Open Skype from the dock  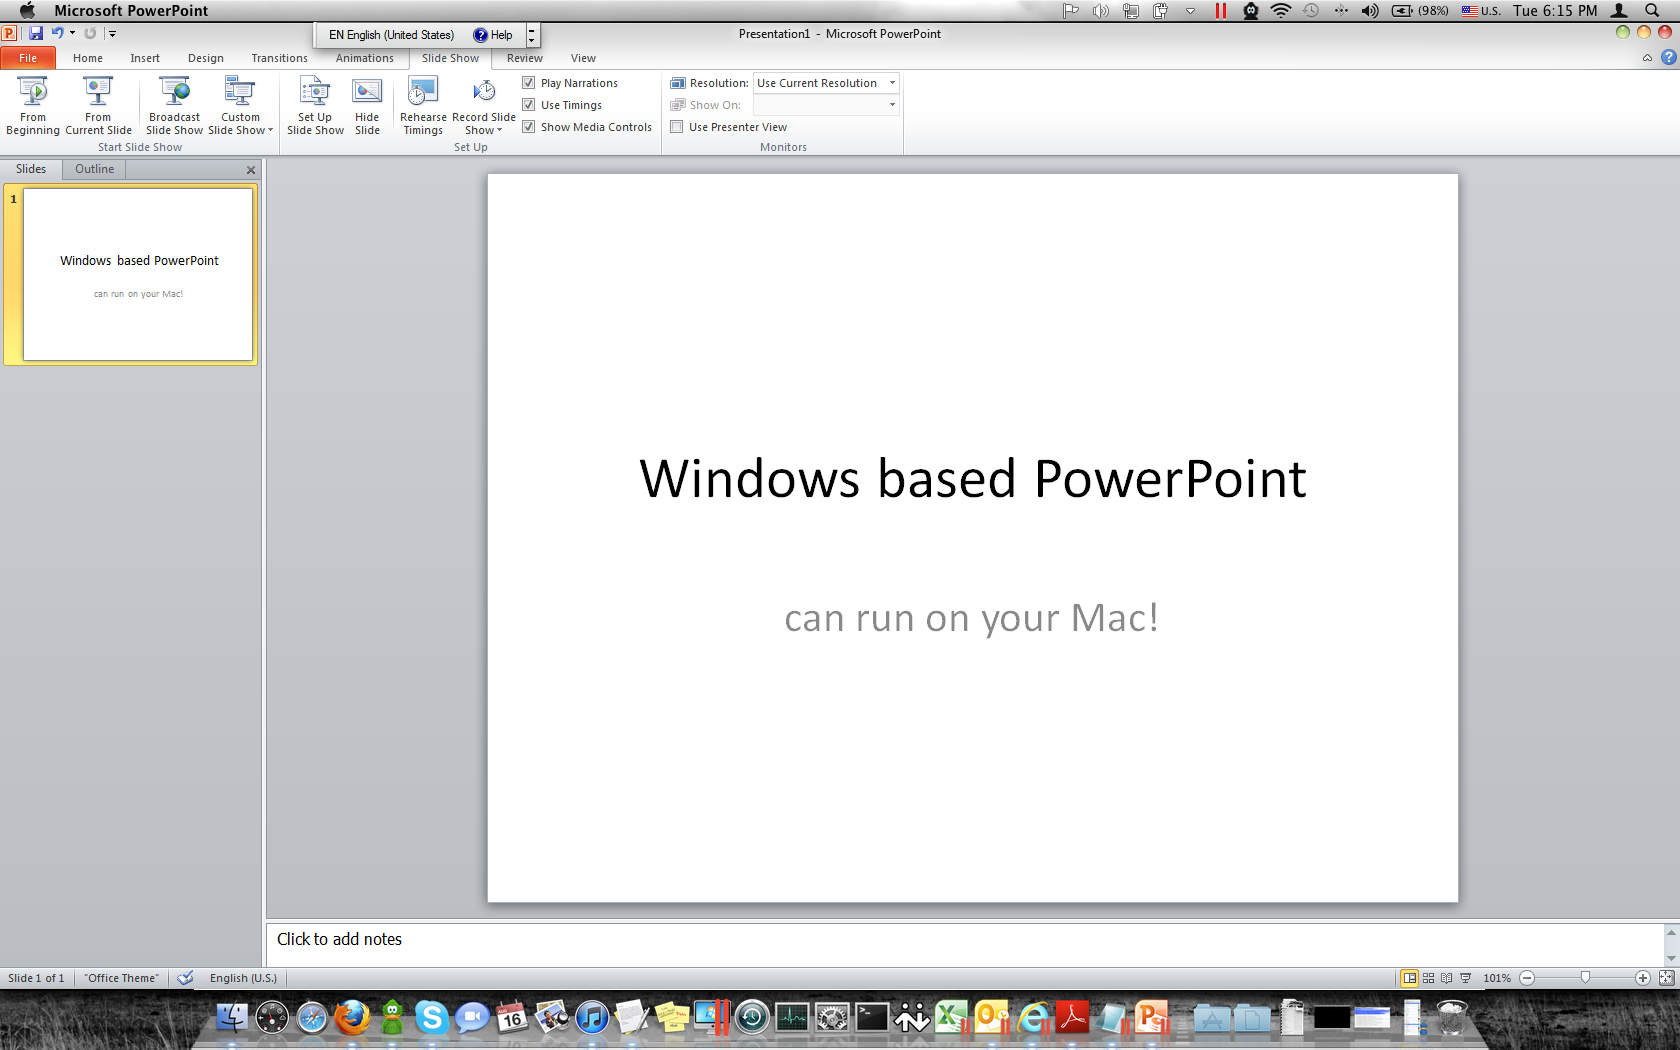click(432, 1018)
